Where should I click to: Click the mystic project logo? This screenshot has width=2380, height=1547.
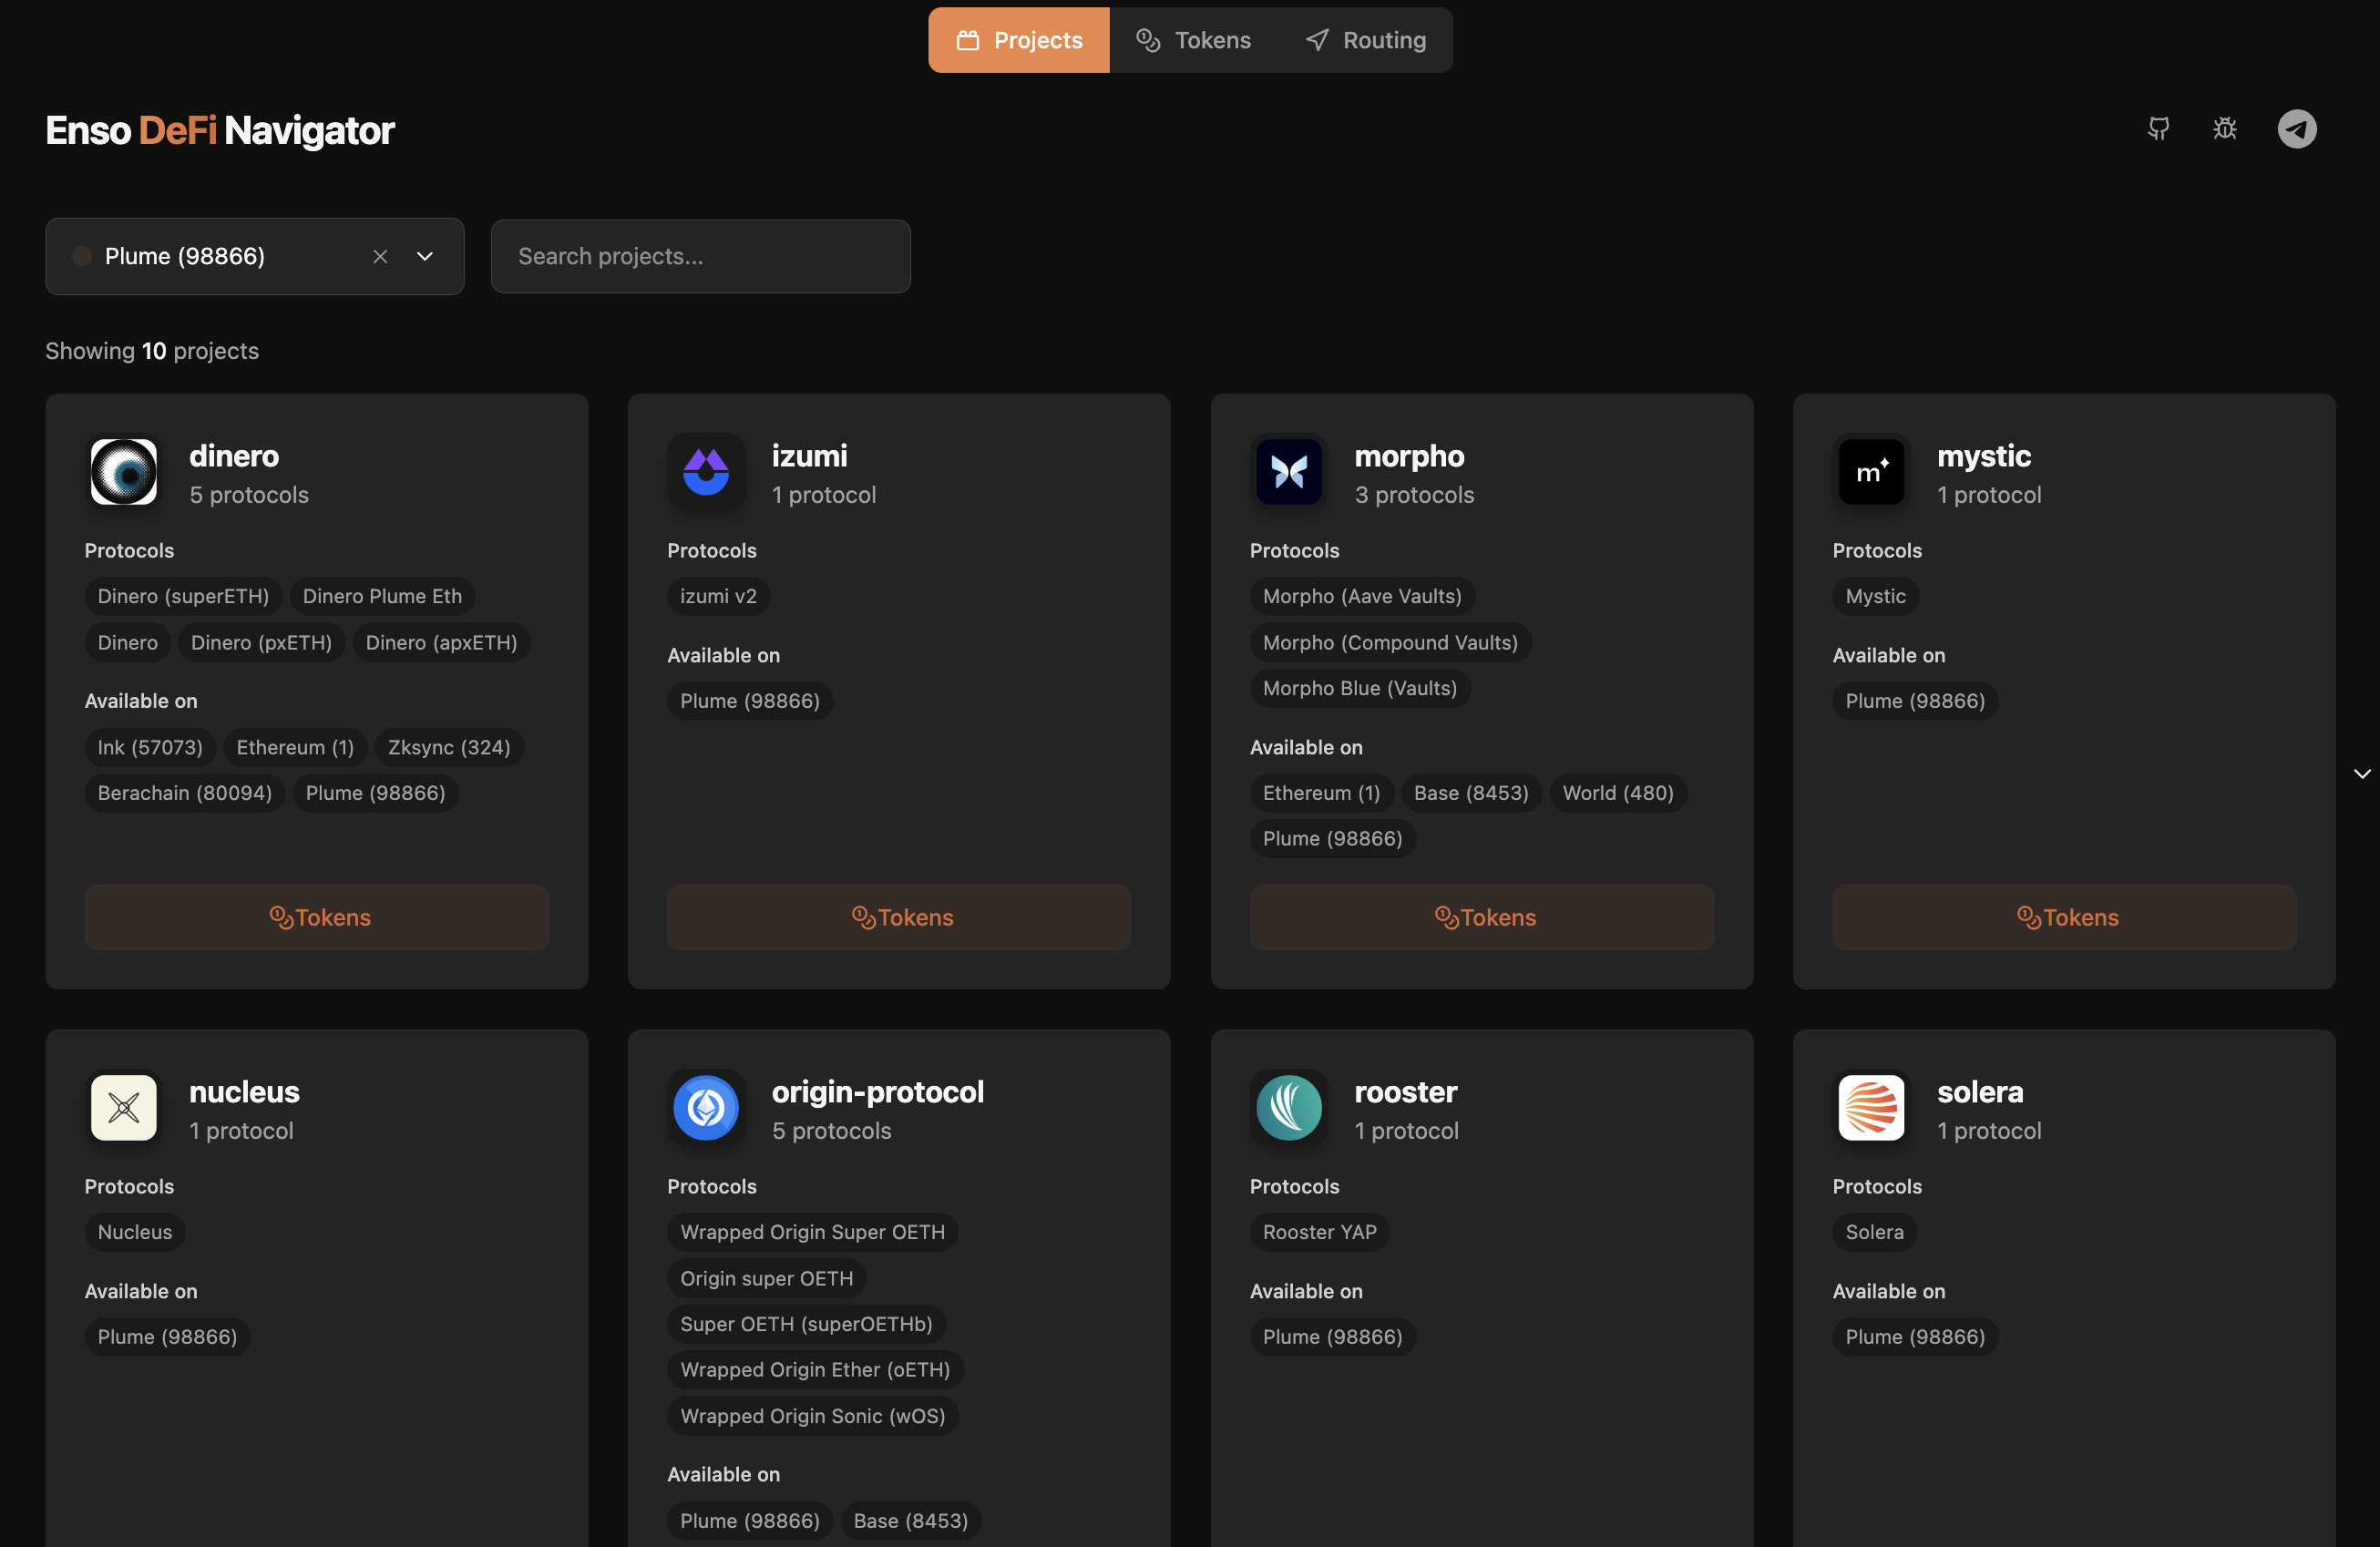click(x=1871, y=472)
